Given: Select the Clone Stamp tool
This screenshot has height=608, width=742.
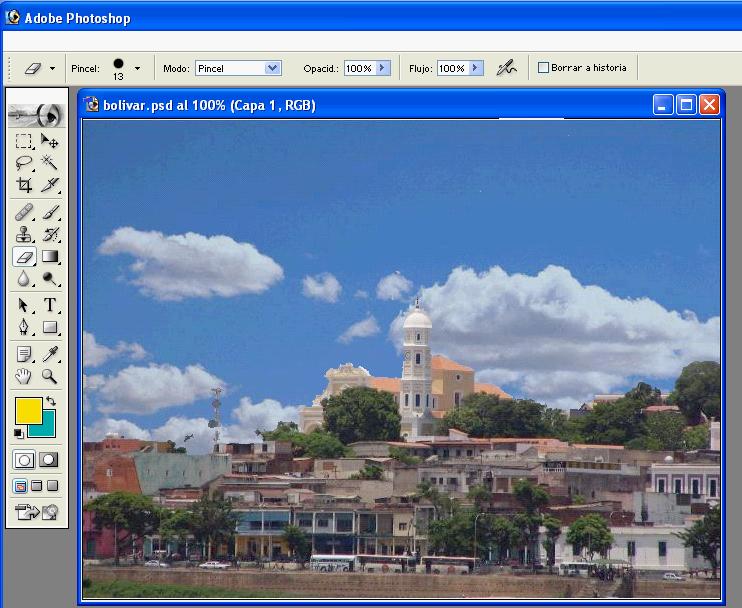Looking at the screenshot, I should (x=24, y=234).
